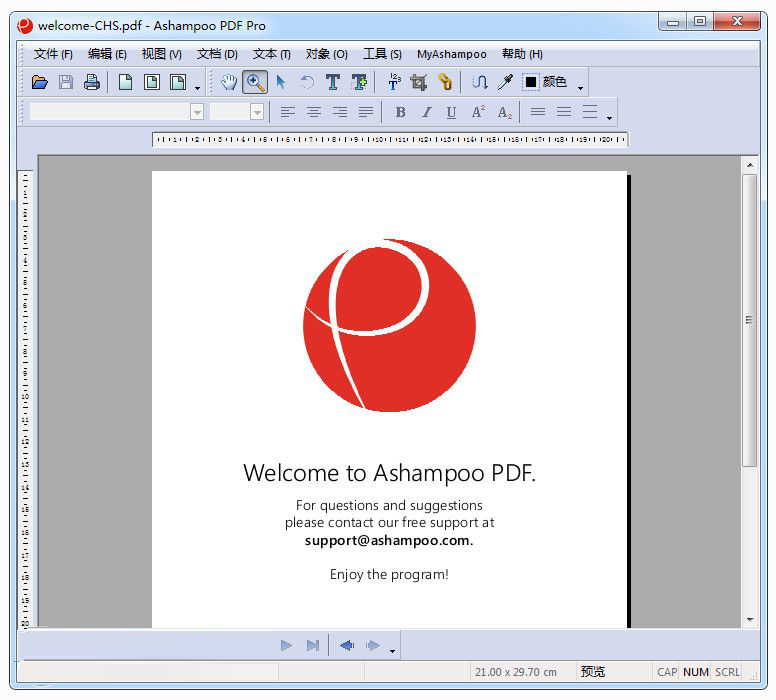The height and width of the screenshot is (700, 776).
Task: Justify text alignment
Action: pyautogui.click(x=366, y=112)
